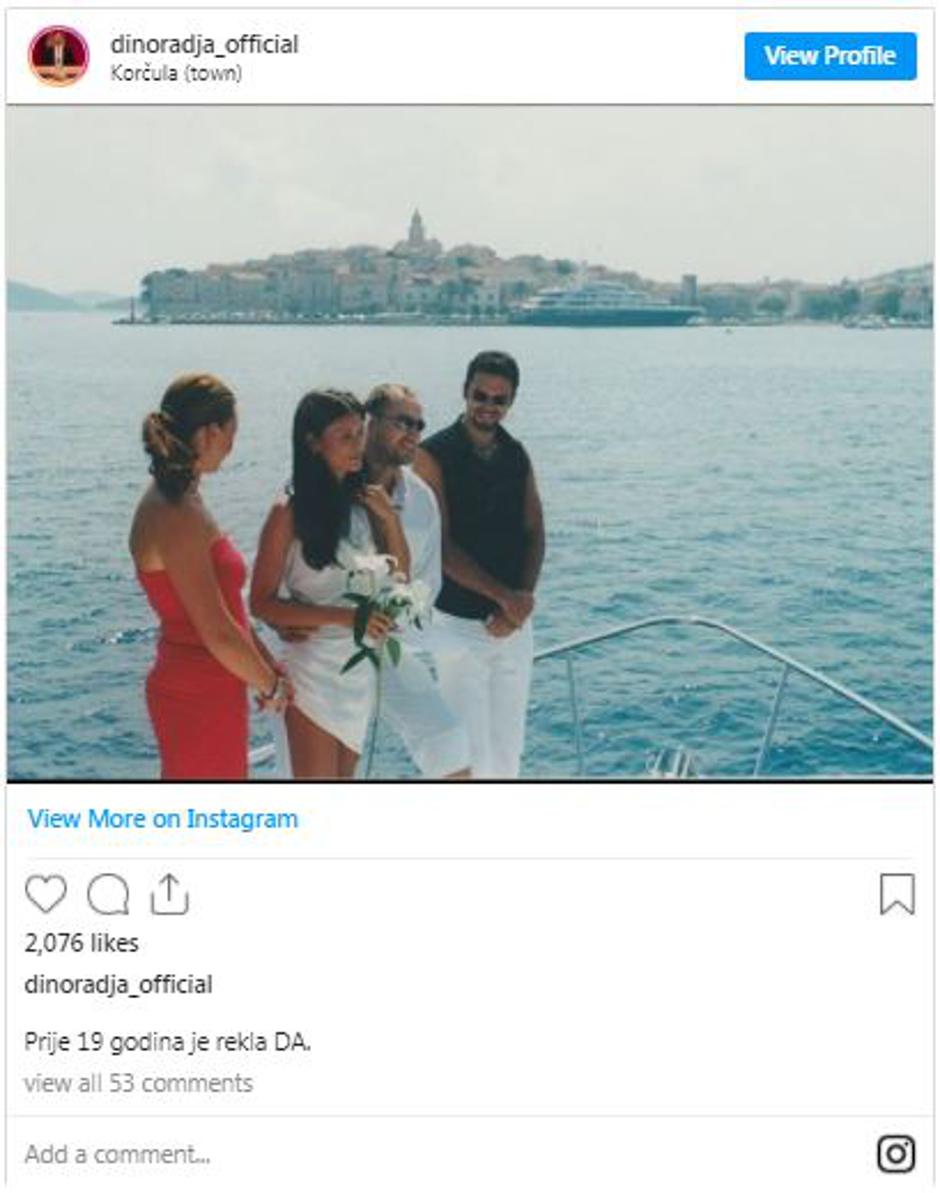The image size is (940, 1193).
Task: Open the dinoradja_official profile avatar
Action: [58, 56]
